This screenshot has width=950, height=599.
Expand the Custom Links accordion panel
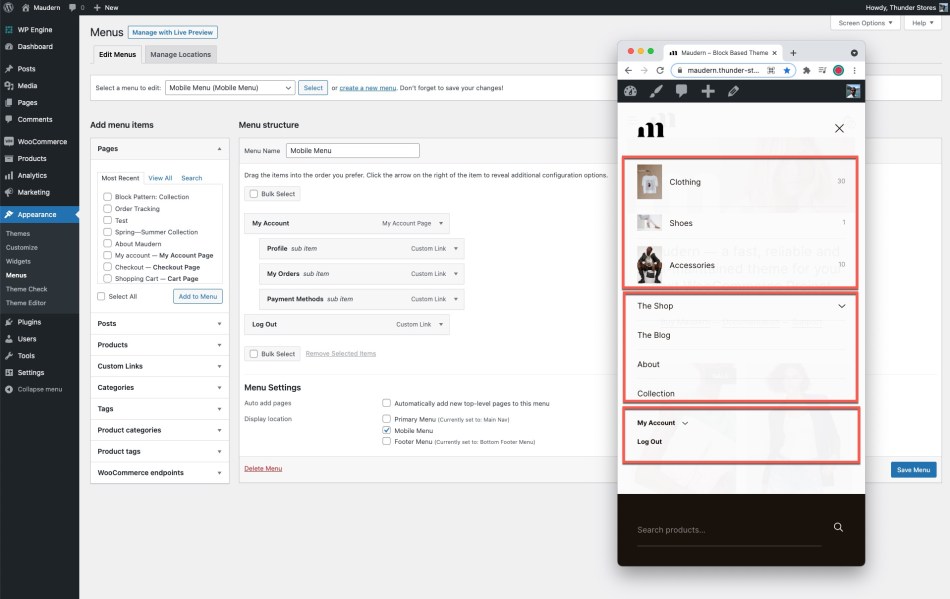[x=160, y=366]
